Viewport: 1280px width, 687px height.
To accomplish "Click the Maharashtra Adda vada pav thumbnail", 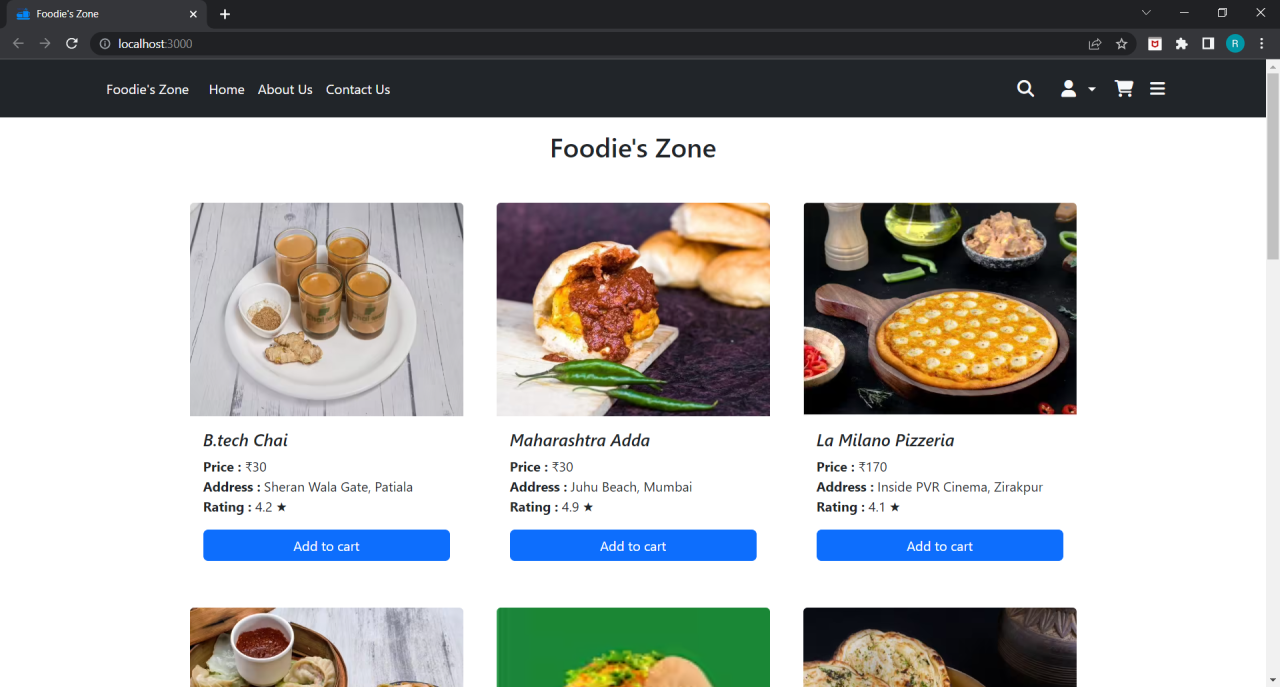I will coord(633,308).
